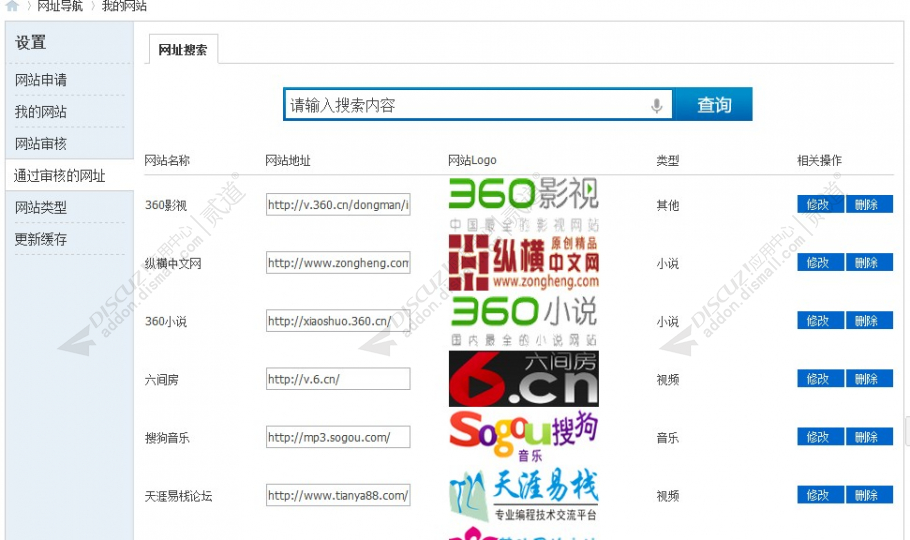Click 删除 for 360小说 row
The height and width of the screenshot is (540, 910).
click(869, 321)
